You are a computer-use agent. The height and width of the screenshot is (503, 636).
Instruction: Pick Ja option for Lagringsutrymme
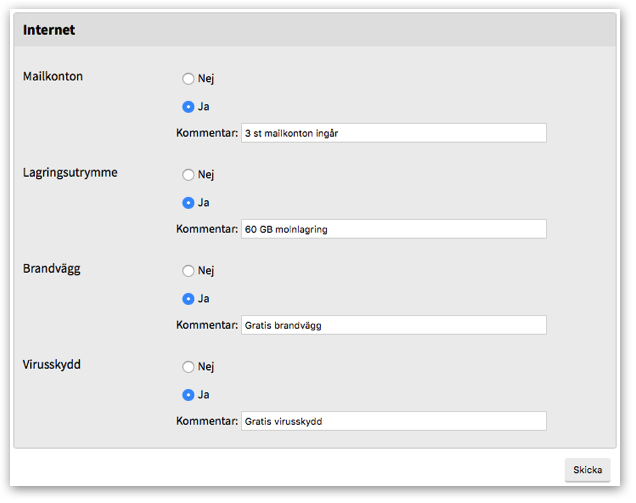188,203
